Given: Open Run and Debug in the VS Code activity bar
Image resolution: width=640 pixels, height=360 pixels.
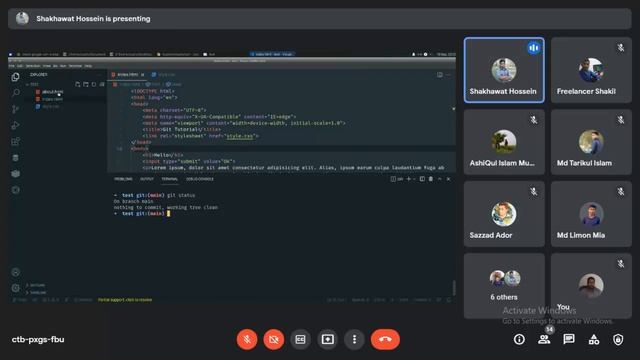Looking at the screenshot, I should pyautogui.click(x=16, y=125).
